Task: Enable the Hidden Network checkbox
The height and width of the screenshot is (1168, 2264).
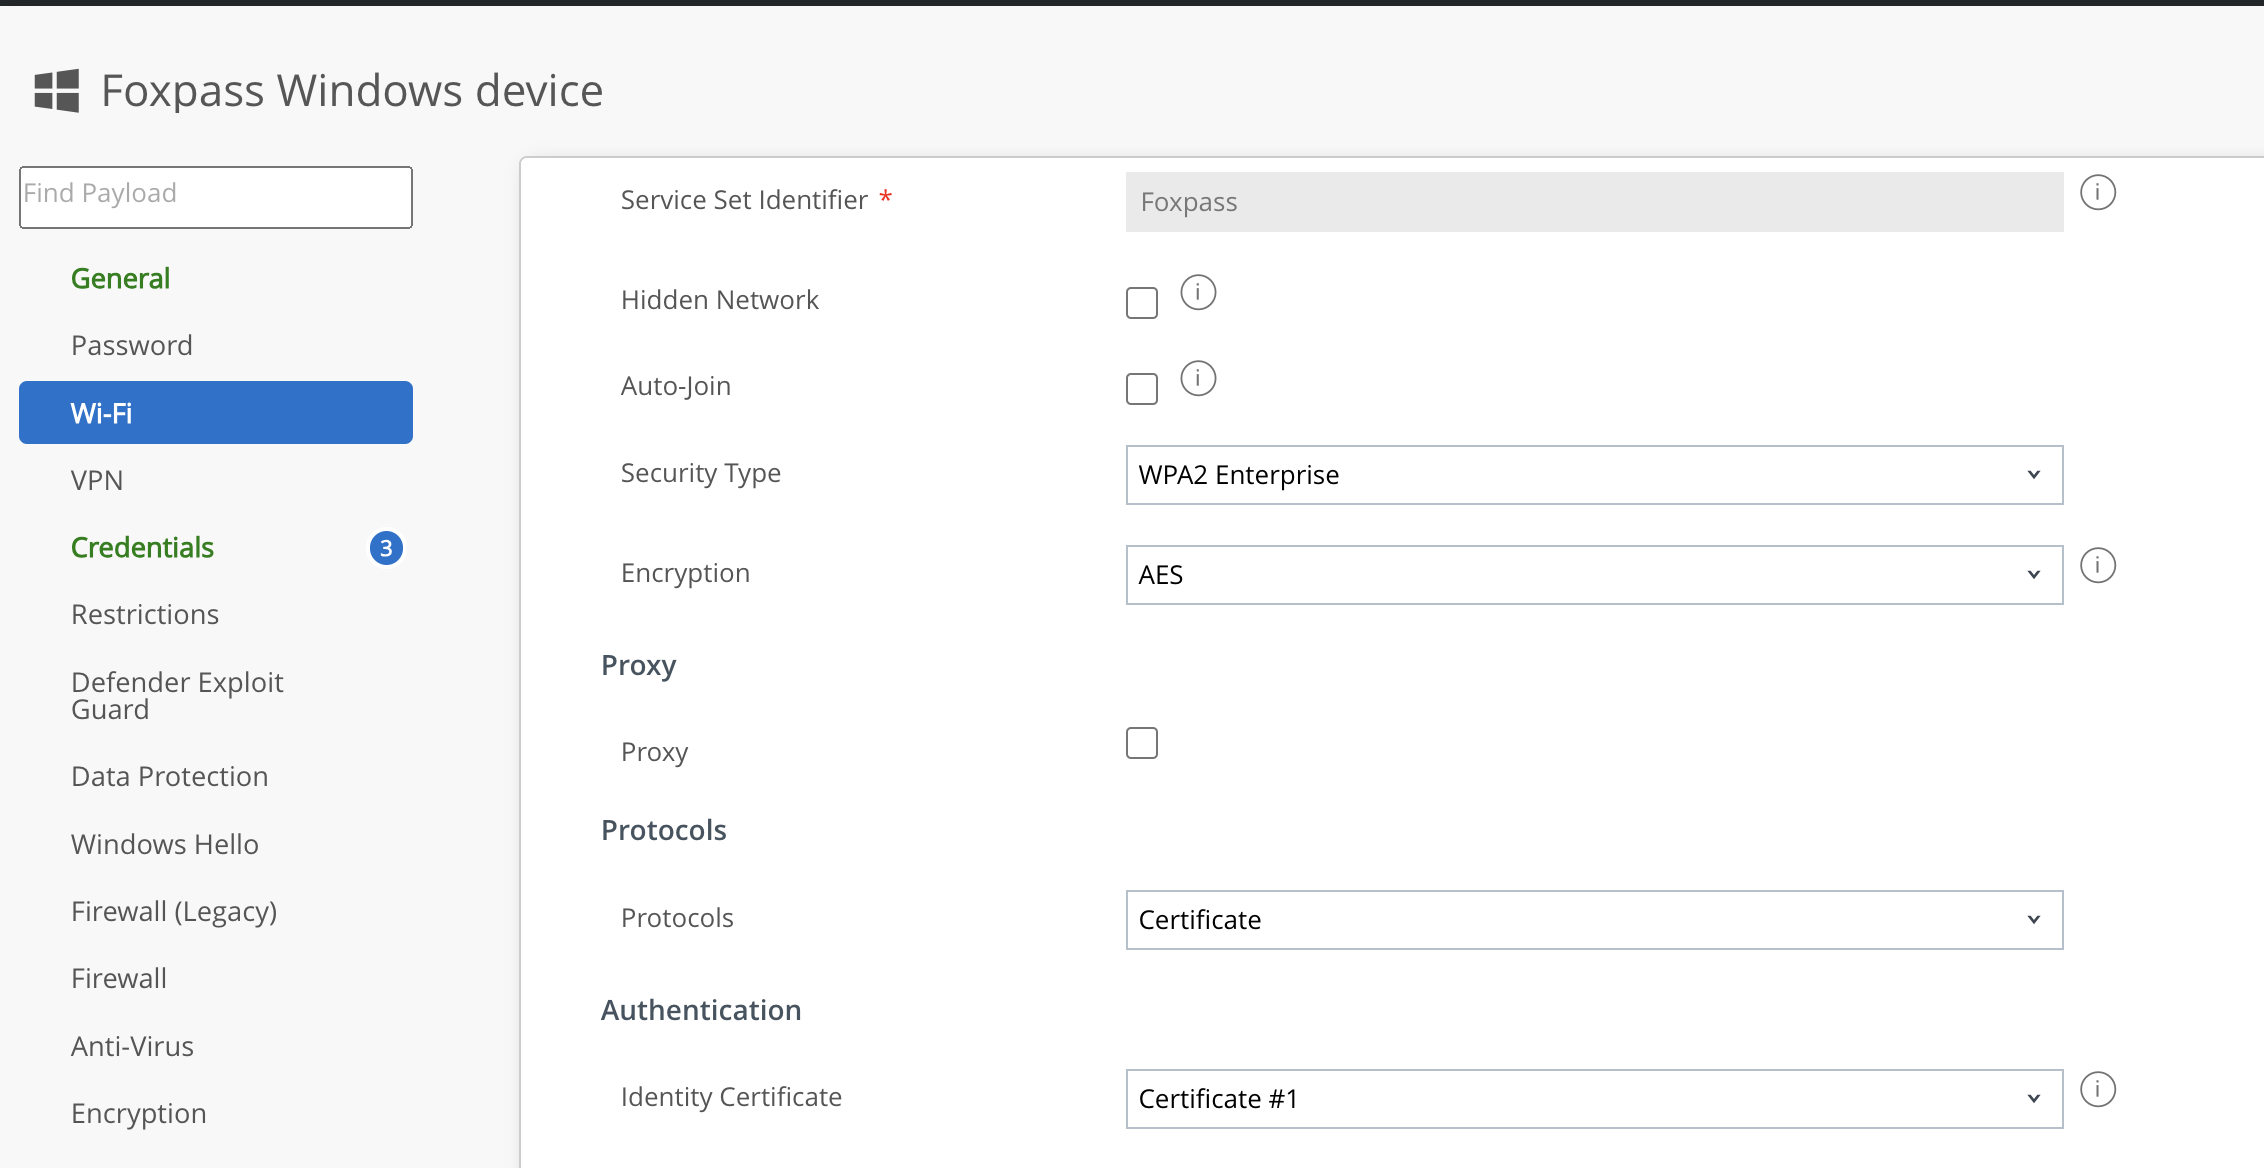Action: pyautogui.click(x=1142, y=303)
